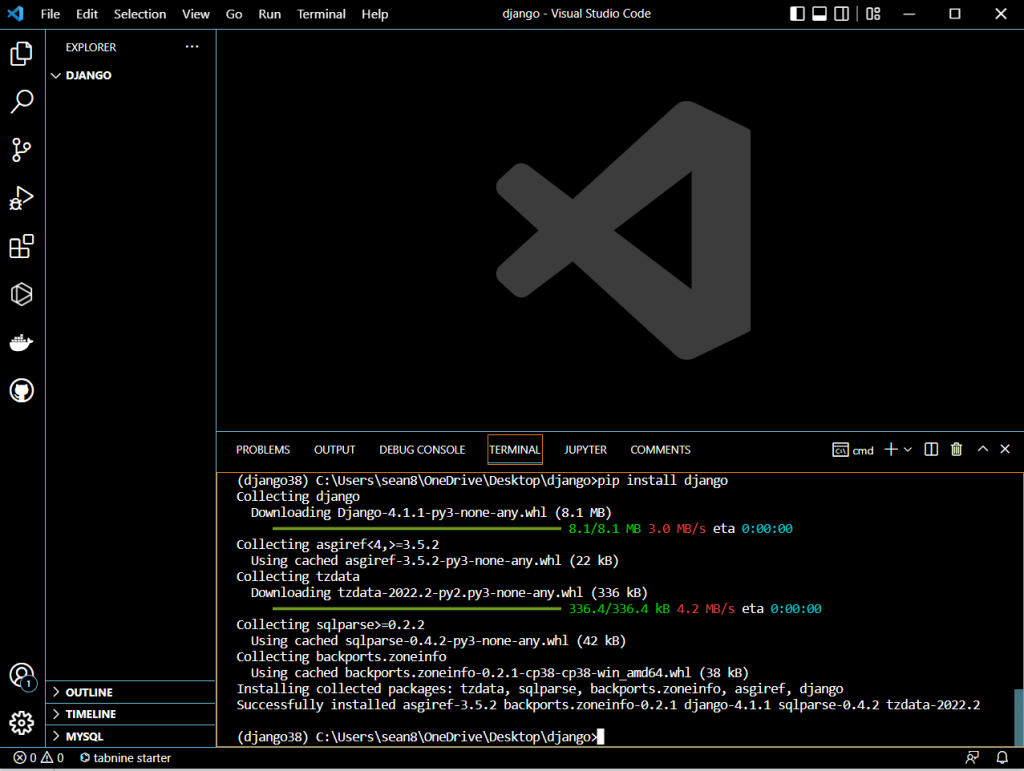The height and width of the screenshot is (771, 1024).
Task: Open the Search view icon
Action: [x=22, y=102]
